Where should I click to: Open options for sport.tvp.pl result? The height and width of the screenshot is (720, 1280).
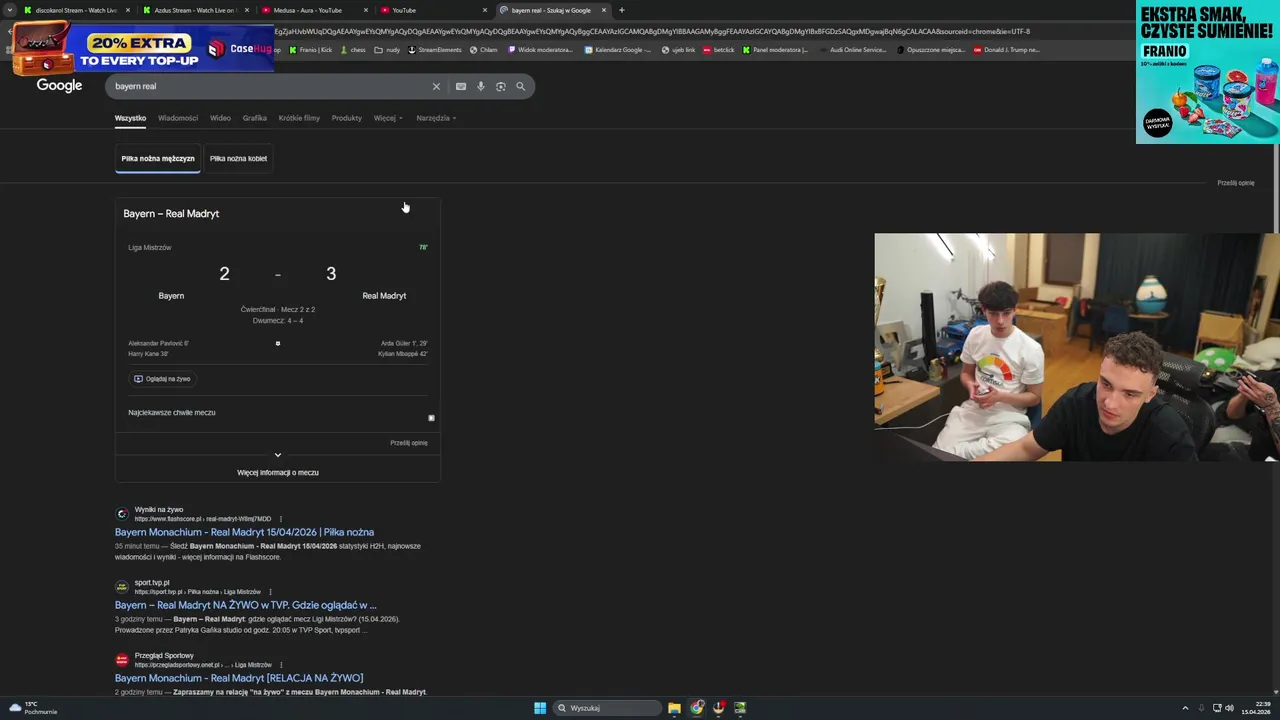(270, 592)
